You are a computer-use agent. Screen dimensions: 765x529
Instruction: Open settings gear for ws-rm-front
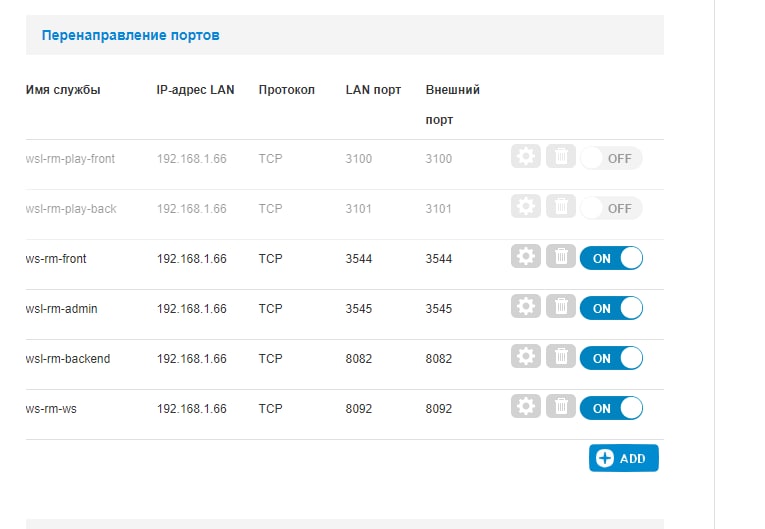coord(525,256)
